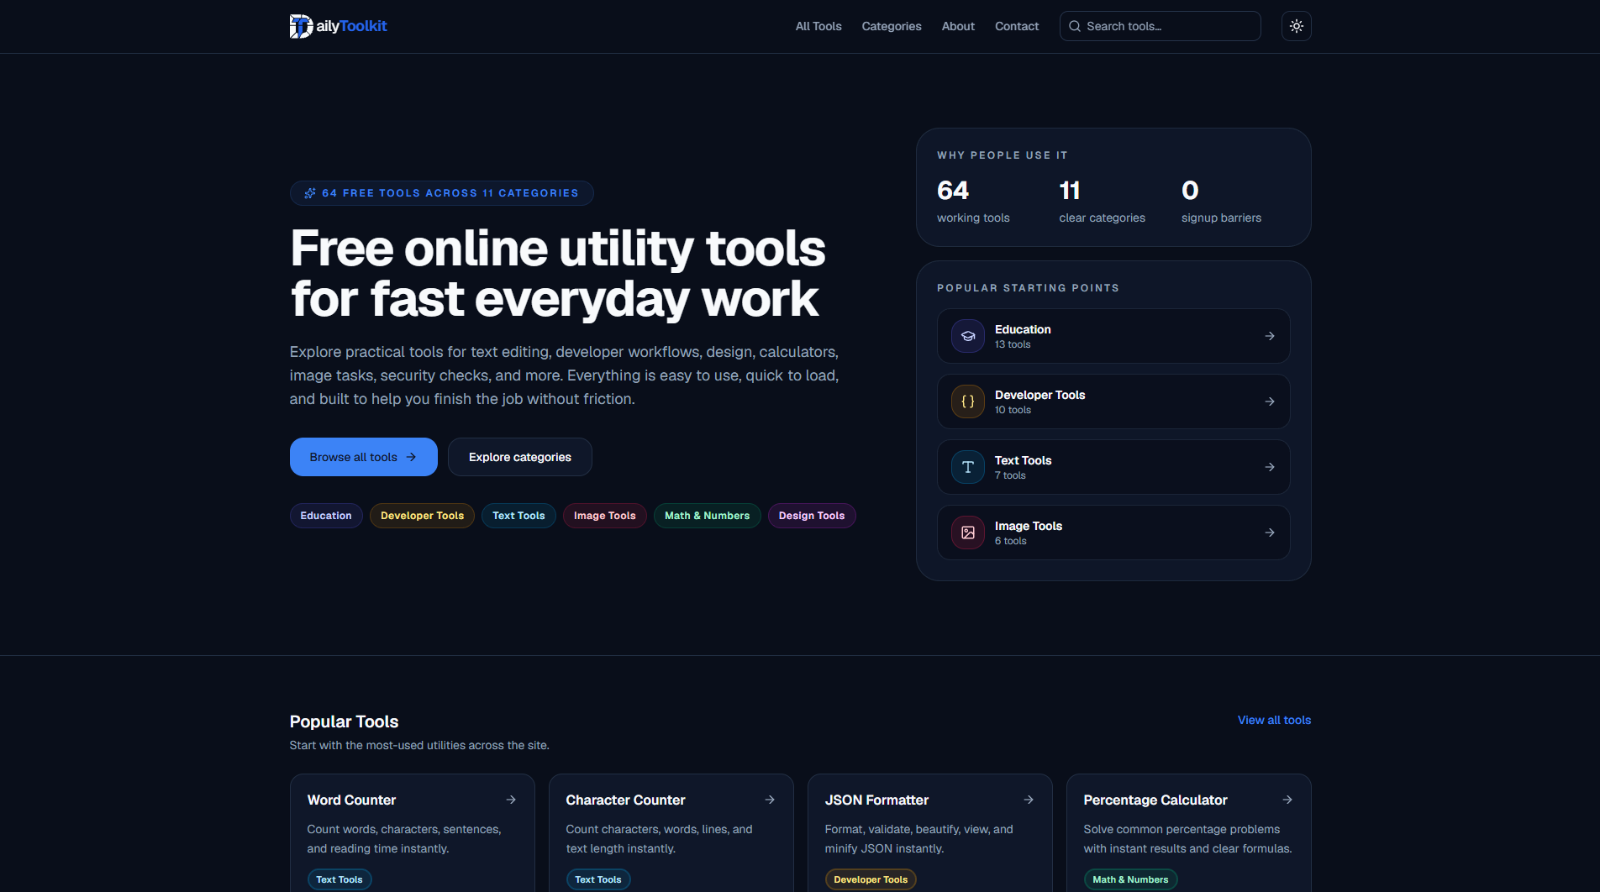Click the '11 clear categories' stat

(x=1102, y=201)
